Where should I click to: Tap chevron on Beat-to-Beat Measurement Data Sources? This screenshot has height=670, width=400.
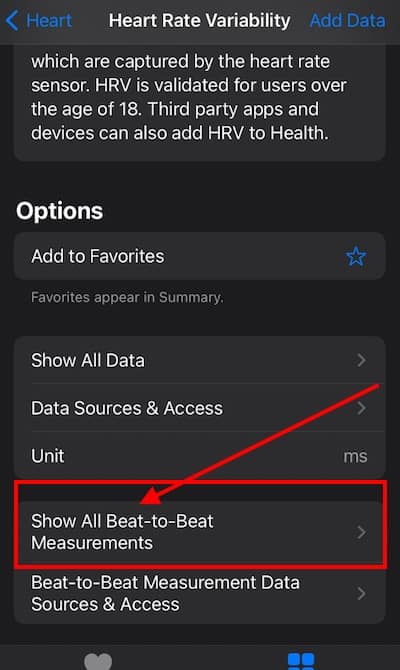coord(361,594)
